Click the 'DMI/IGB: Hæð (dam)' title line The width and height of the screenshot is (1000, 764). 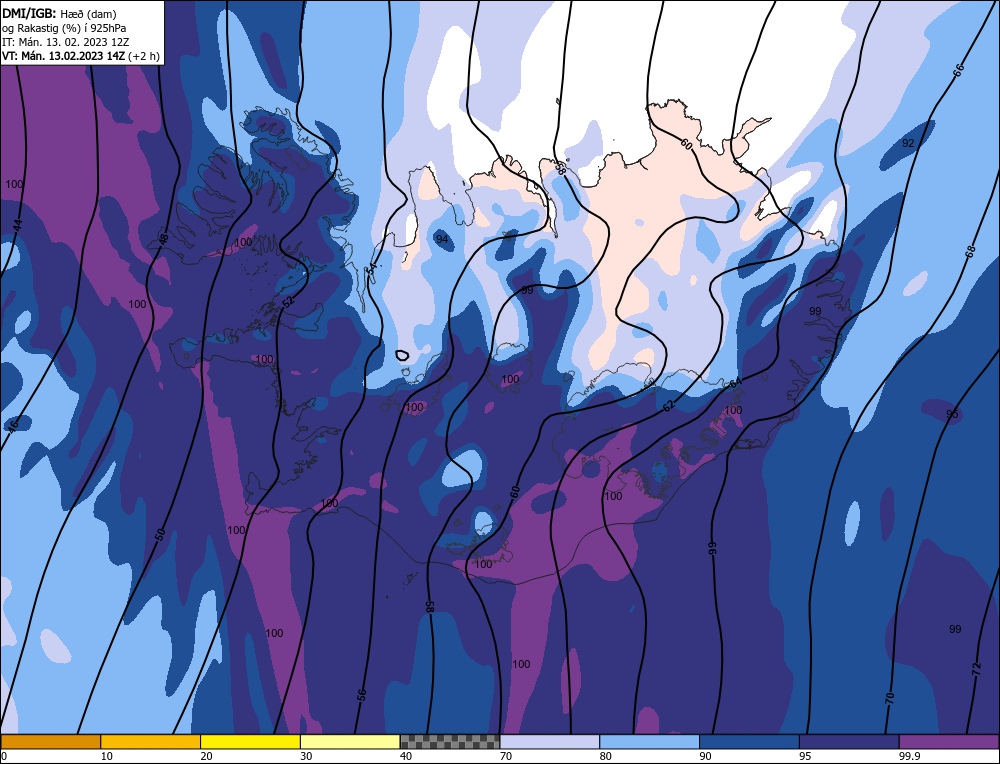[x=59, y=13]
